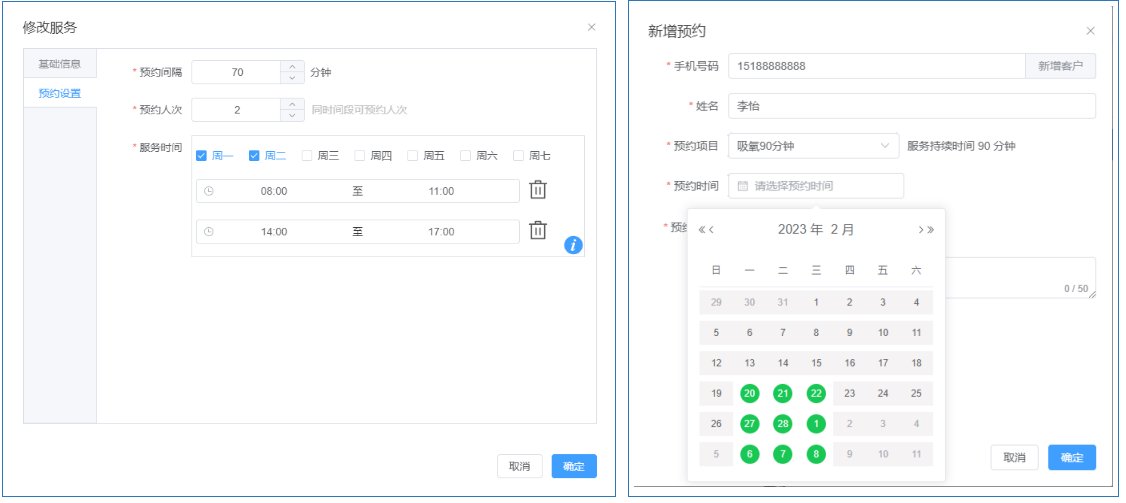The image size is (1126, 503).
Task: Click clock icon in the 08:00 time row
Action: (x=209, y=191)
